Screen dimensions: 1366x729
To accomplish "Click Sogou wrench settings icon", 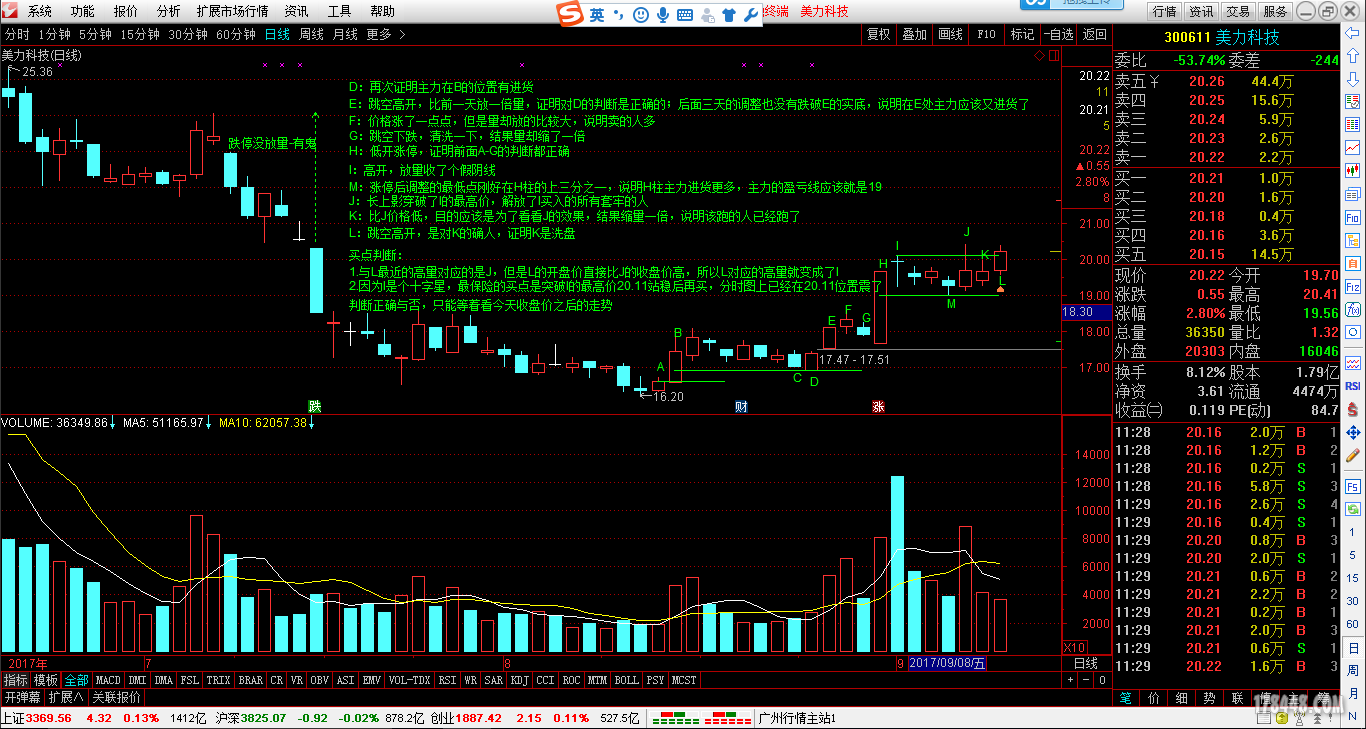I will click(749, 15).
